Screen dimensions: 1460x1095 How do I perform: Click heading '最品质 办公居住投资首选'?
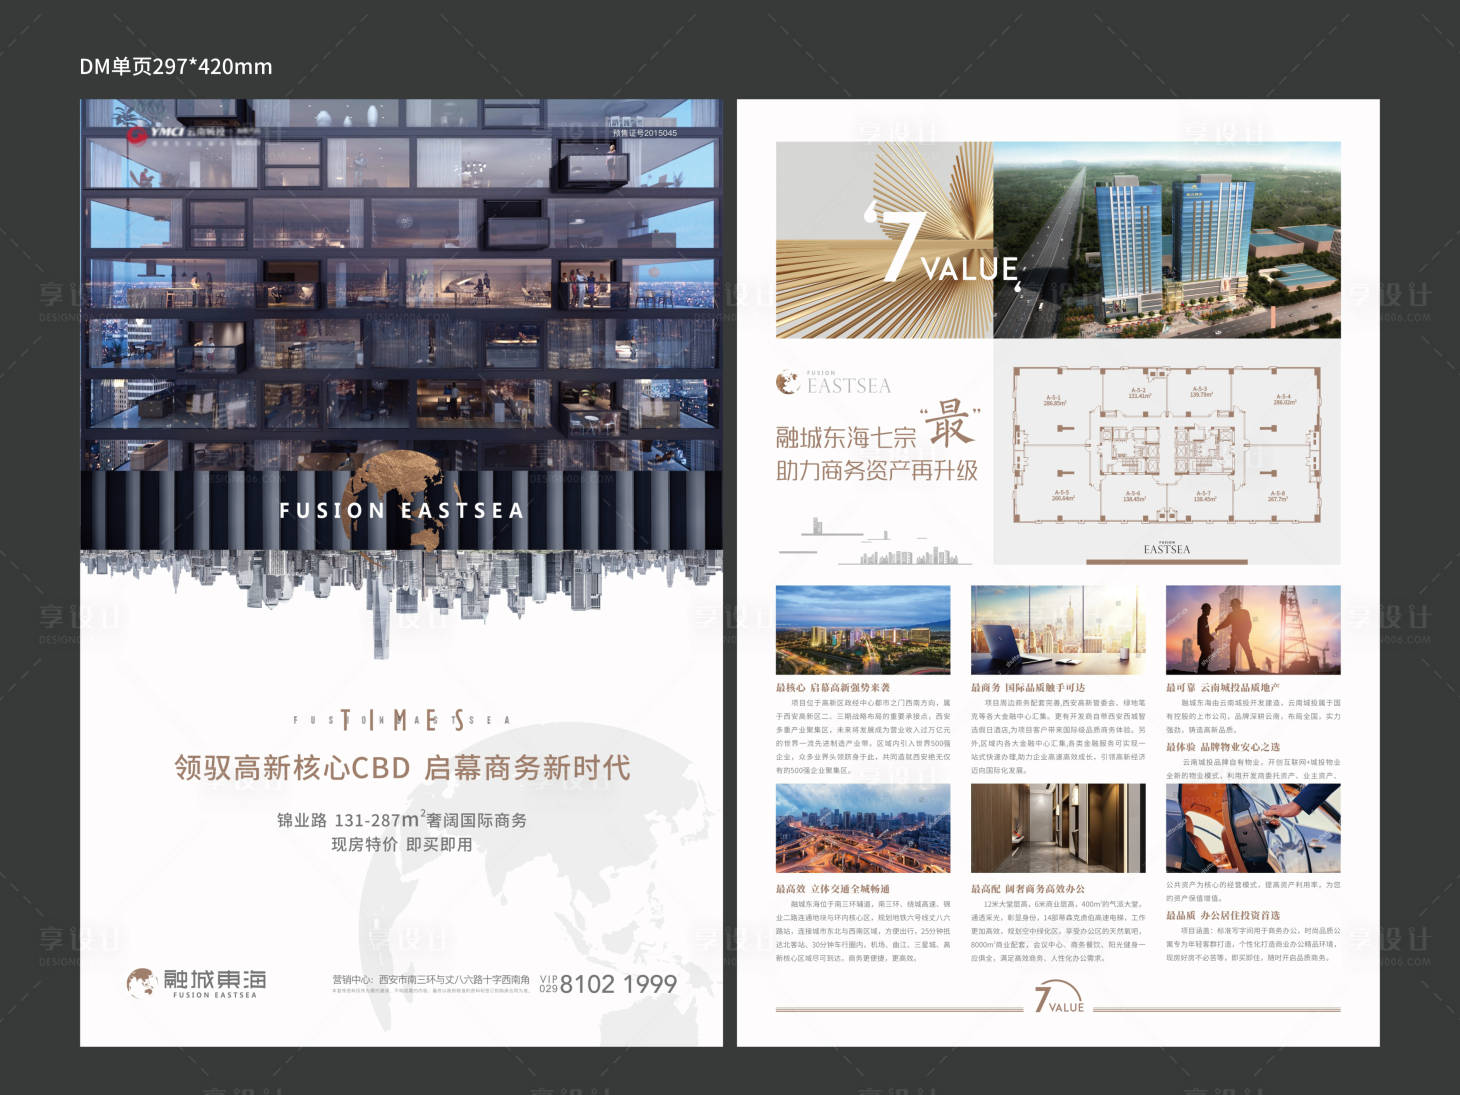(1223, 916)
